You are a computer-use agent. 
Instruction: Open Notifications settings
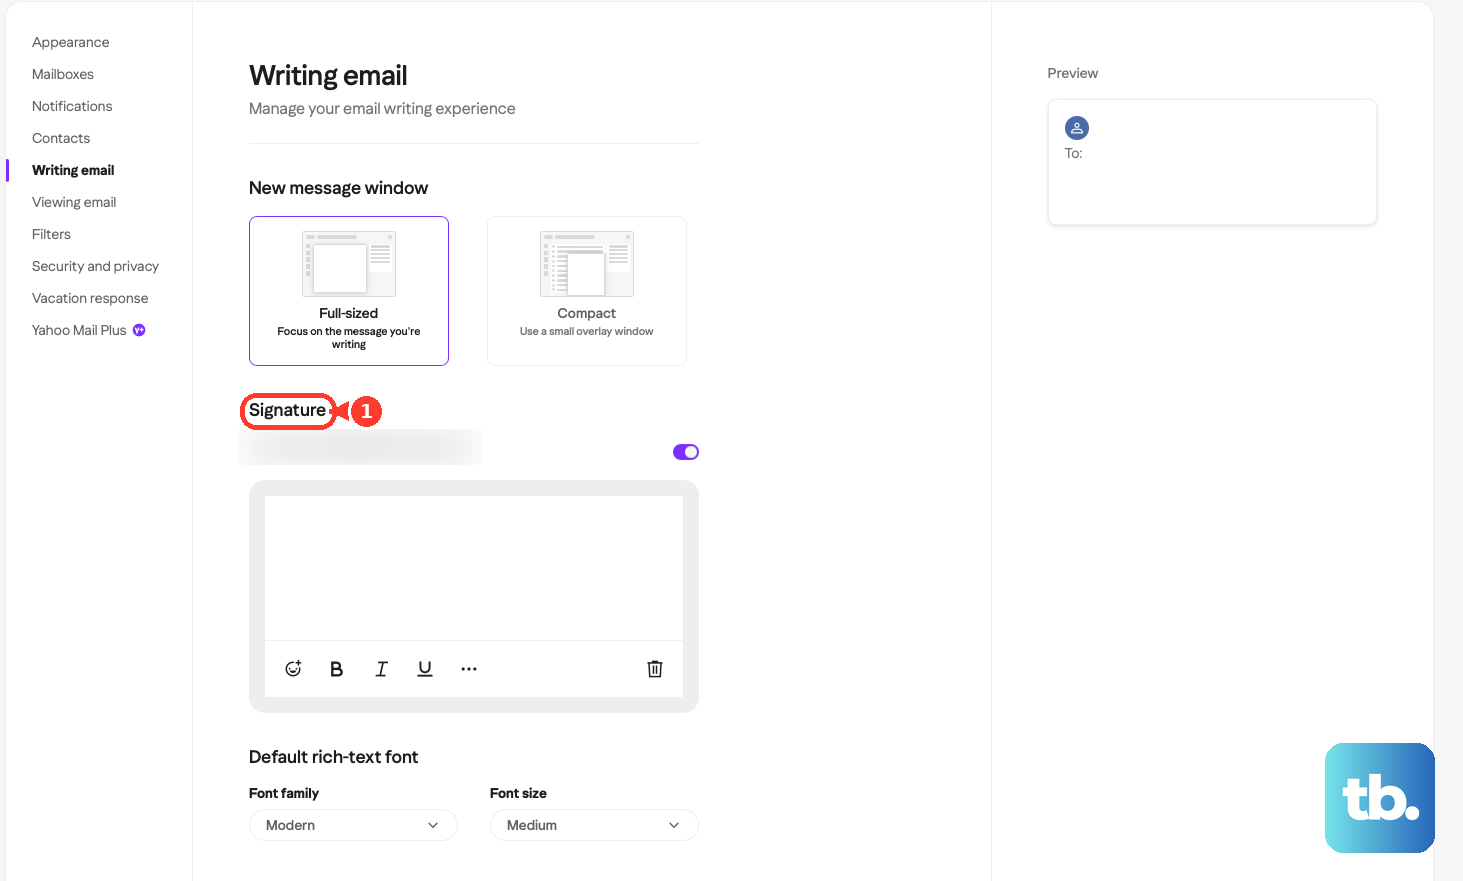pyautogui.click(x=72, y=106)
